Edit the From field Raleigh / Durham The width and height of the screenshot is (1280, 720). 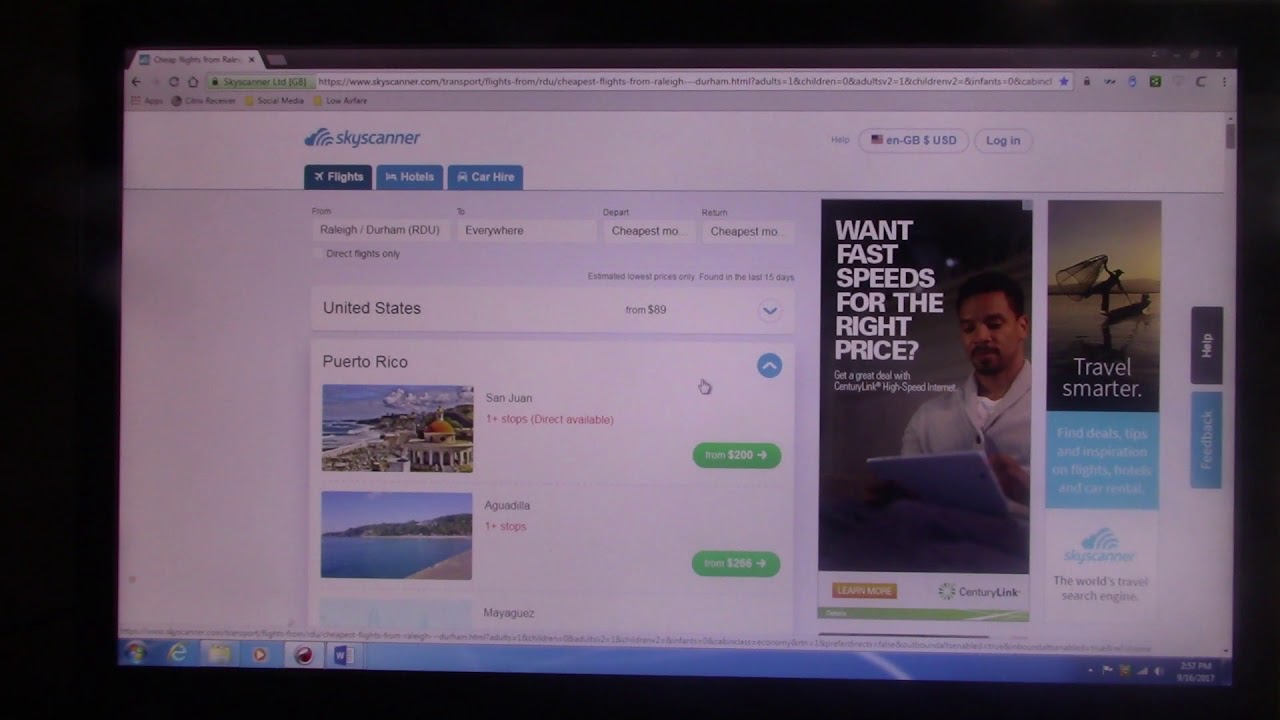click(381, 230)
